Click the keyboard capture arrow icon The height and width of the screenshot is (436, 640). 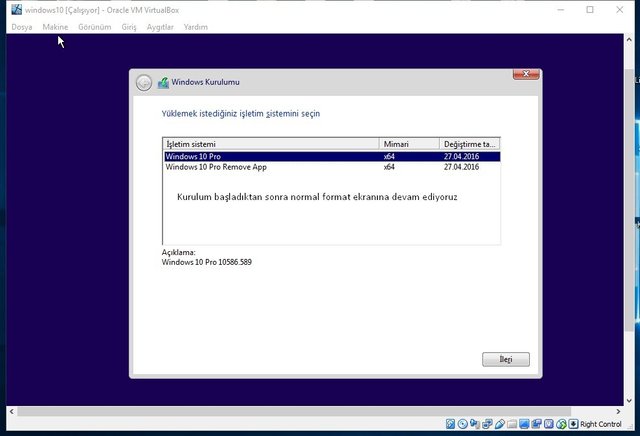[573, 424]
